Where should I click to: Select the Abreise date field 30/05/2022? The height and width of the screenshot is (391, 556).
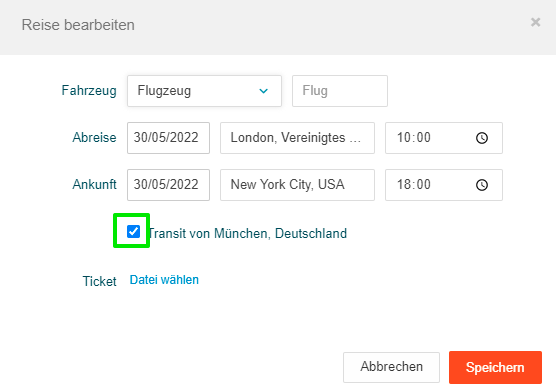tap(168, 138)
